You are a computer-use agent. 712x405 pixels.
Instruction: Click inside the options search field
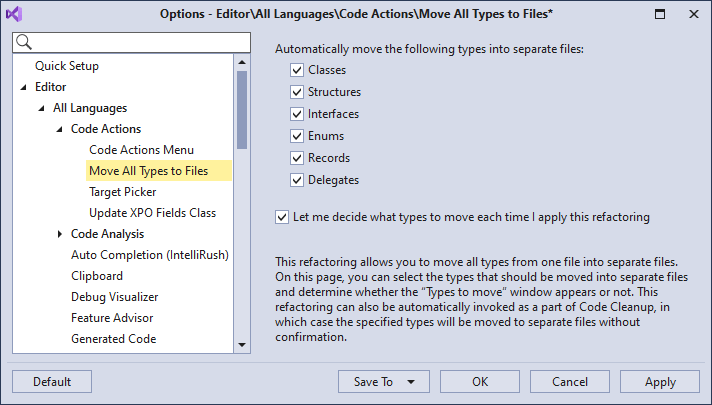coord(135,42)
